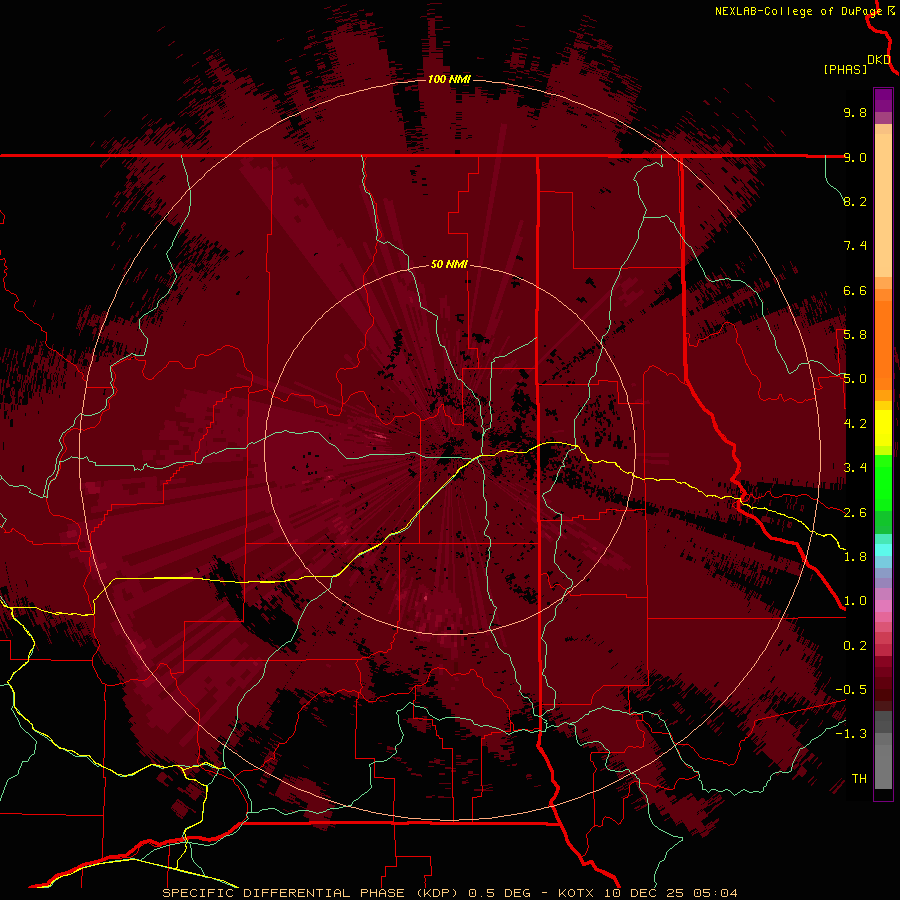Click the 4.2 legend value
The width and height of the screenshot is (900, 900).
[x=855, y=424]
